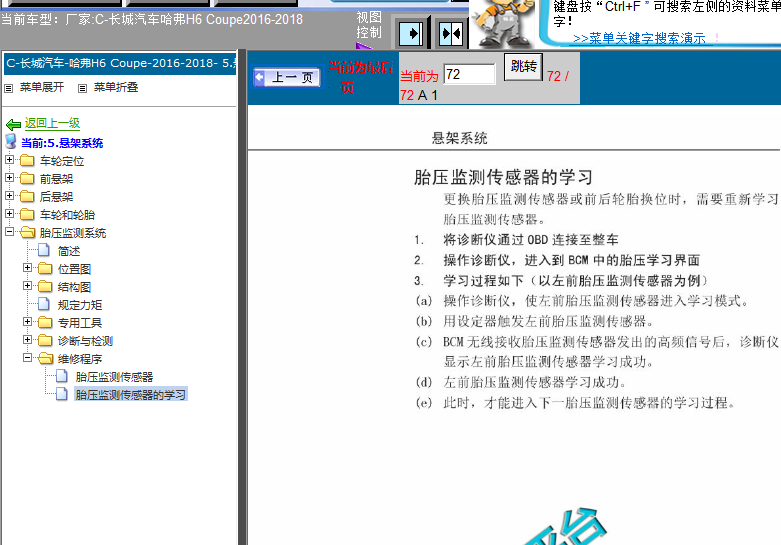
Task: Click the 位置图 folder icon
Action: [45, 269]
